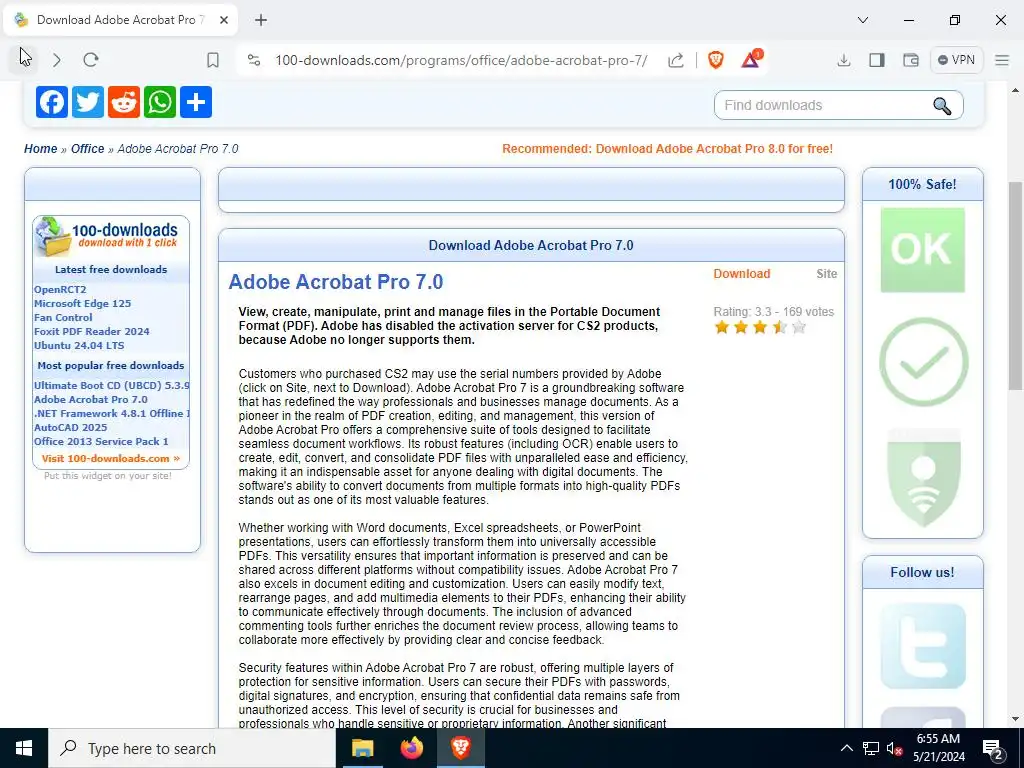The image size is (1024, 768).
Task: Open File Explorer from taskbar
Action: pyautogui.click(x=362, y=748)
